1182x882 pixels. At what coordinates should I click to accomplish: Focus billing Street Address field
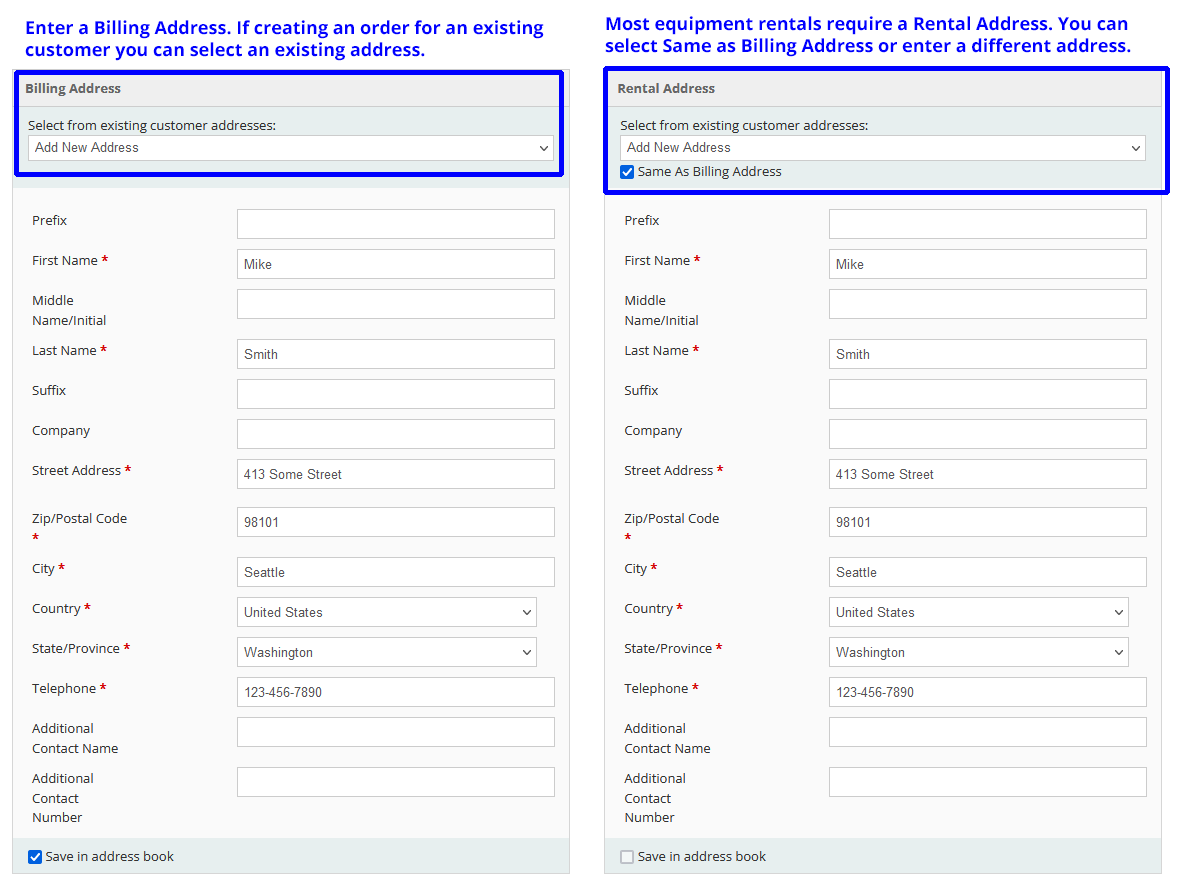coord(395,474)
